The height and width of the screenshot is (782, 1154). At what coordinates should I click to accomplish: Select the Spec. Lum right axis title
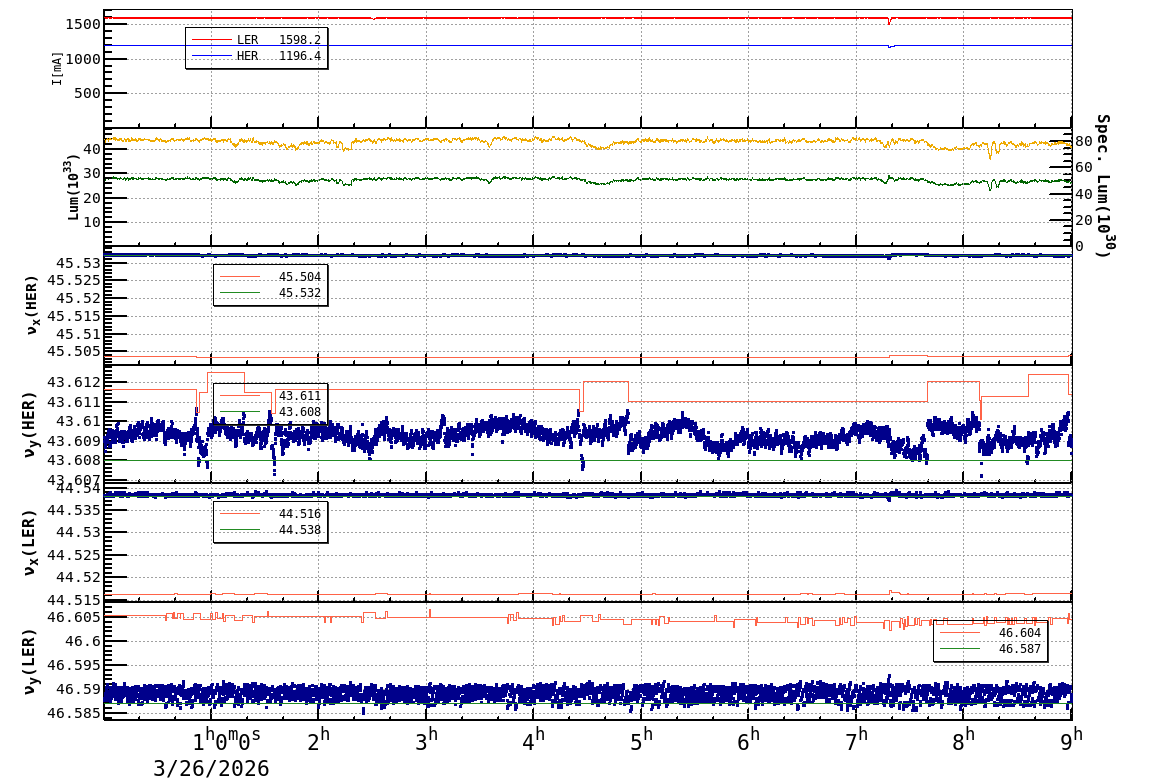[x=1102, y=185]
